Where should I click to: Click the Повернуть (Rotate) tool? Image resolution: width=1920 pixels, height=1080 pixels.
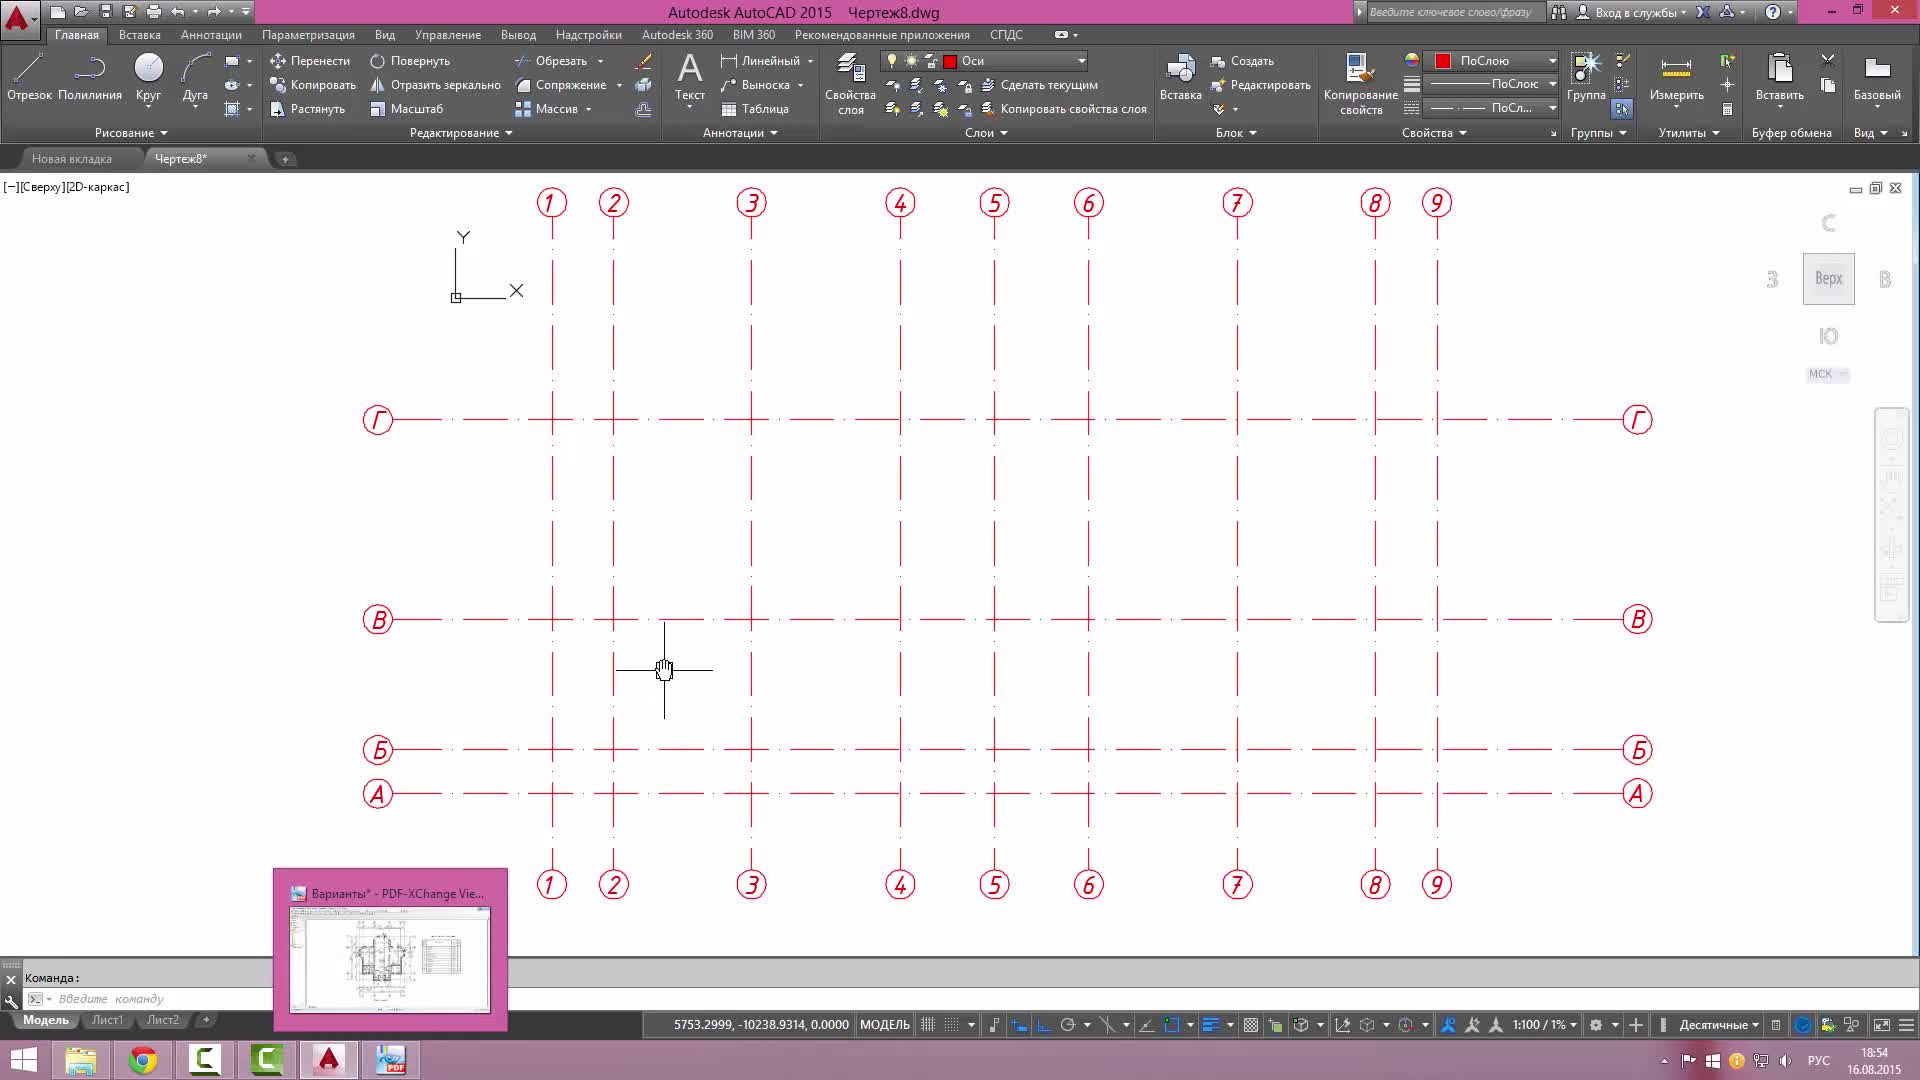410,61
